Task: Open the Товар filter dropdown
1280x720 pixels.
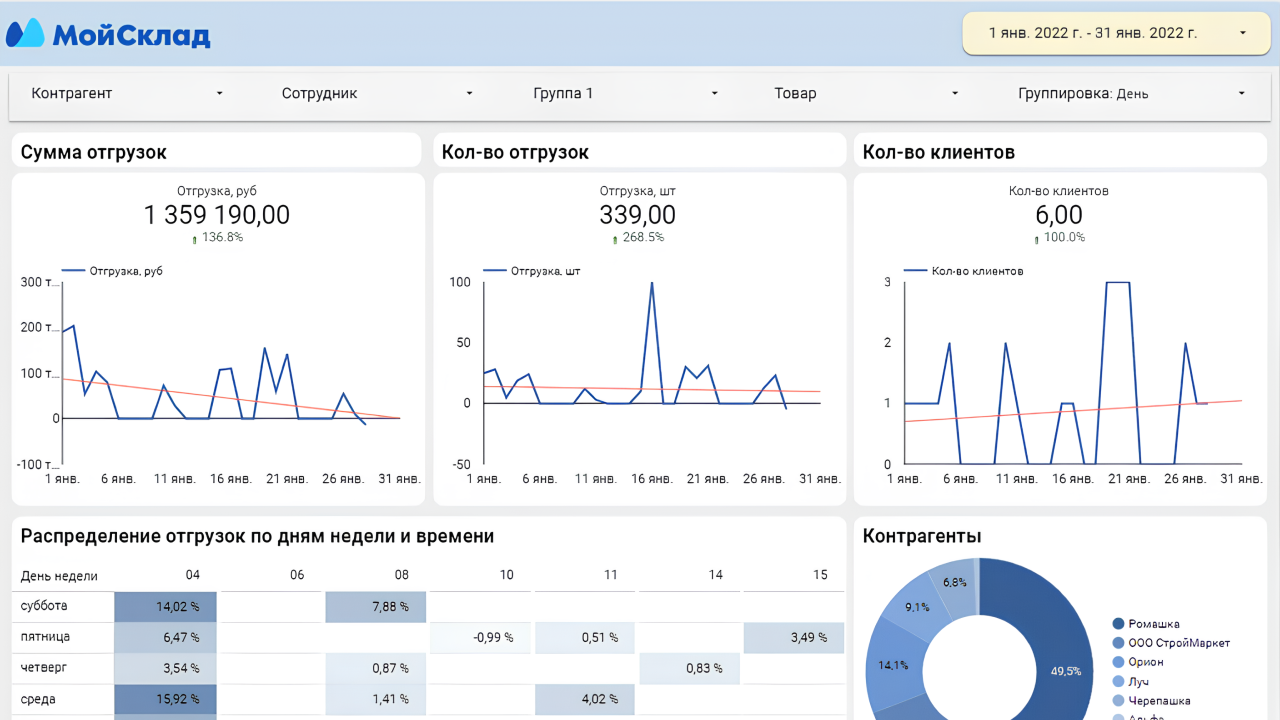Action: click(866, 93)
